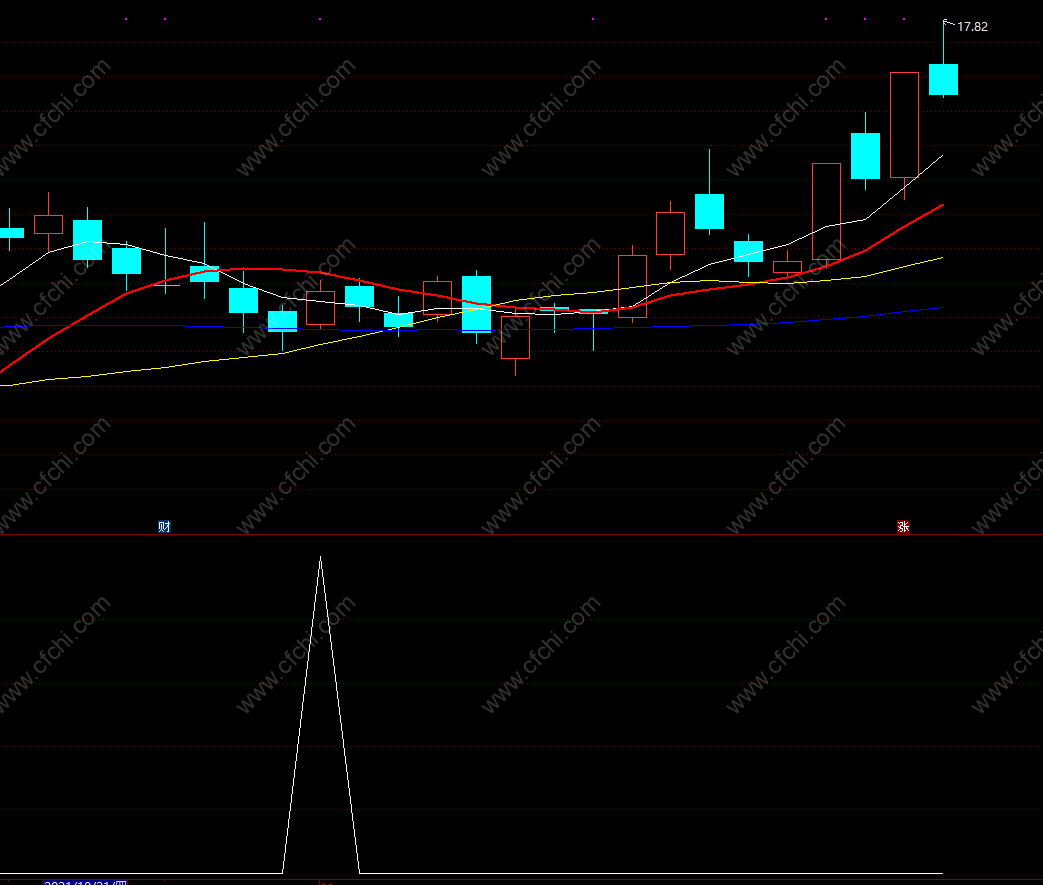Screen dimensions: 1043x885
Task: Click the 17.82 high price label
Action: pyautogui.click(x=972, y=27)
